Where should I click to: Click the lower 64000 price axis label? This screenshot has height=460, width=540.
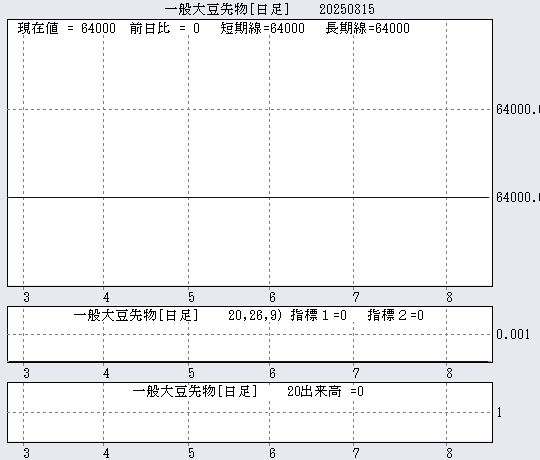point(518,197)
